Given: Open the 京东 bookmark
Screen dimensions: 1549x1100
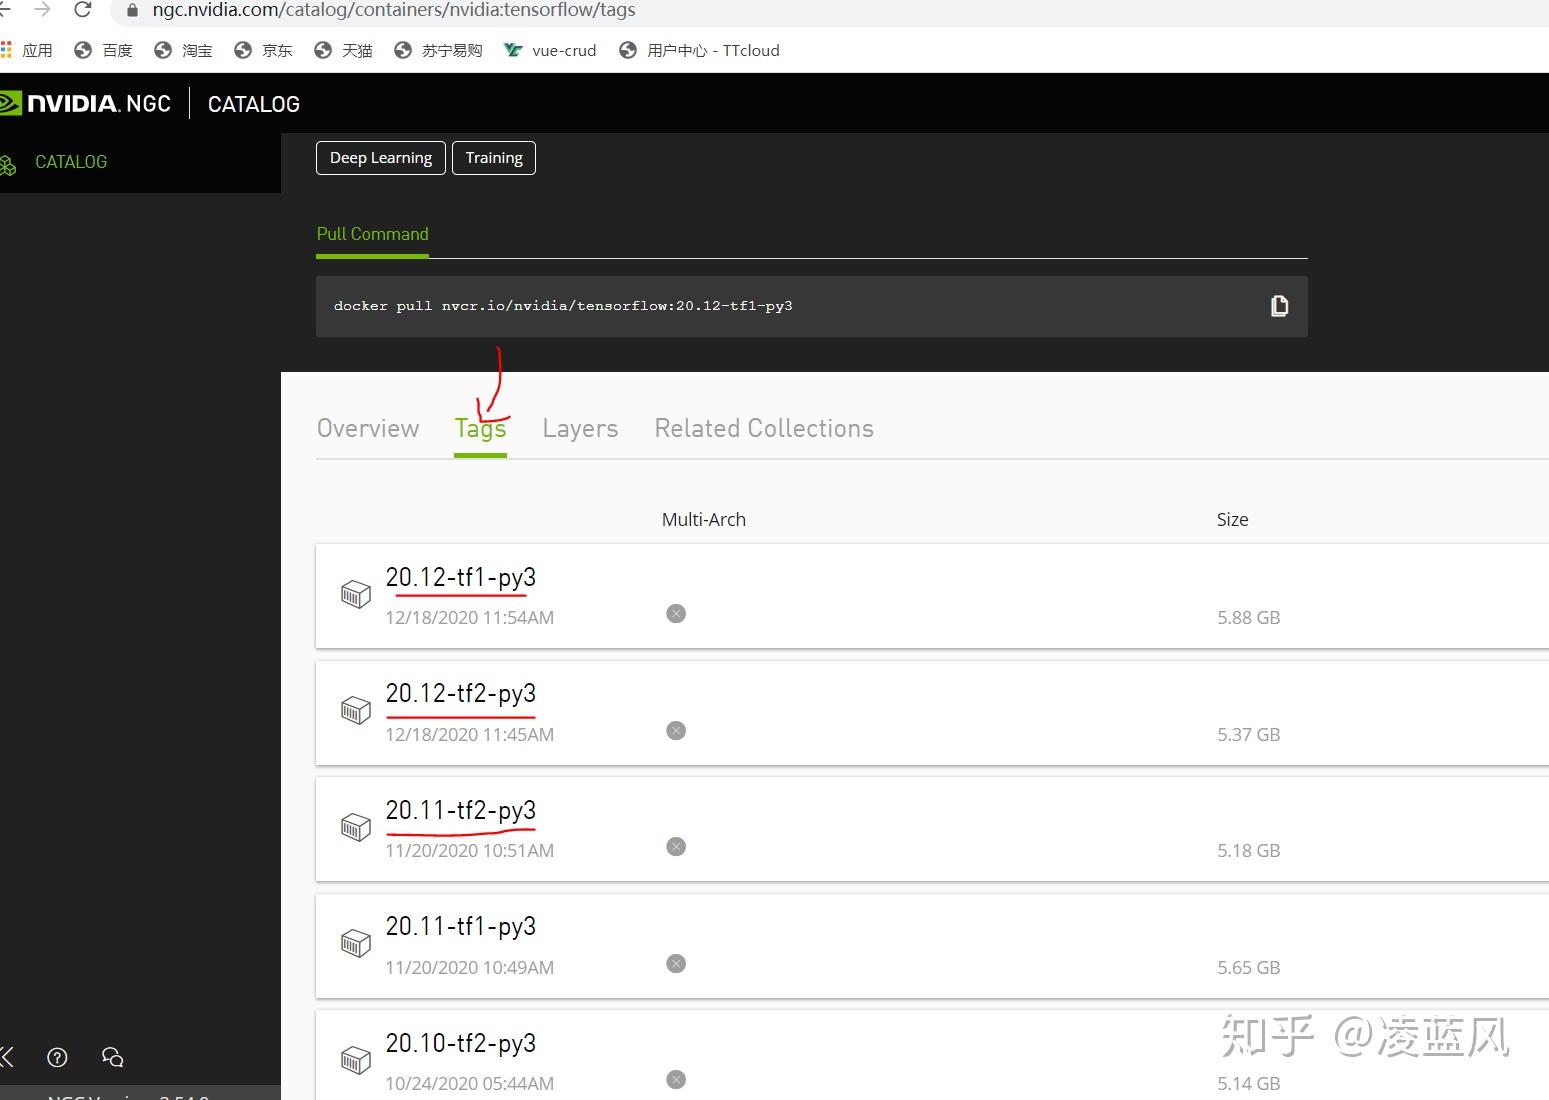Looking at the screenshot, I should pyautogui.click(x=263, y=50).
